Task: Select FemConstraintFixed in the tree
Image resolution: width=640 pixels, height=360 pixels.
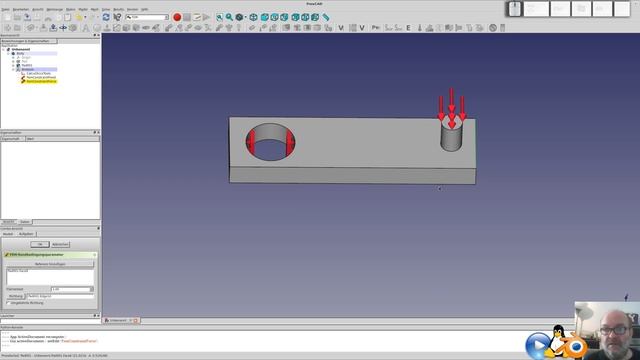Action: tap(41, 77)
